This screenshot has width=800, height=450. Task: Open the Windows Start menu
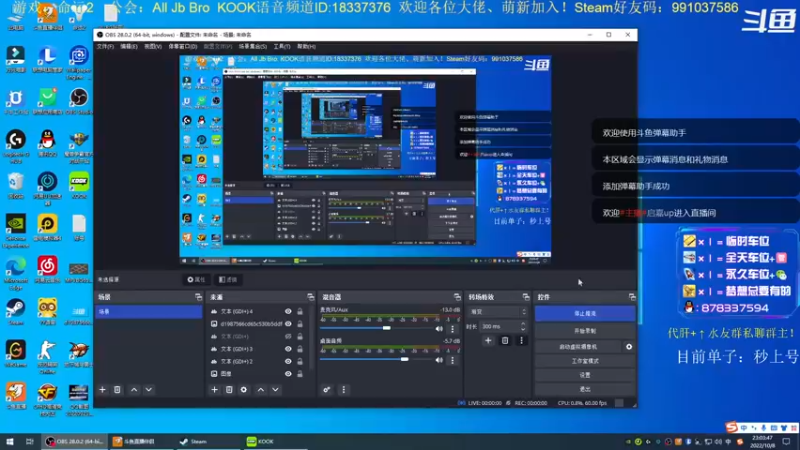click(10, 441)
